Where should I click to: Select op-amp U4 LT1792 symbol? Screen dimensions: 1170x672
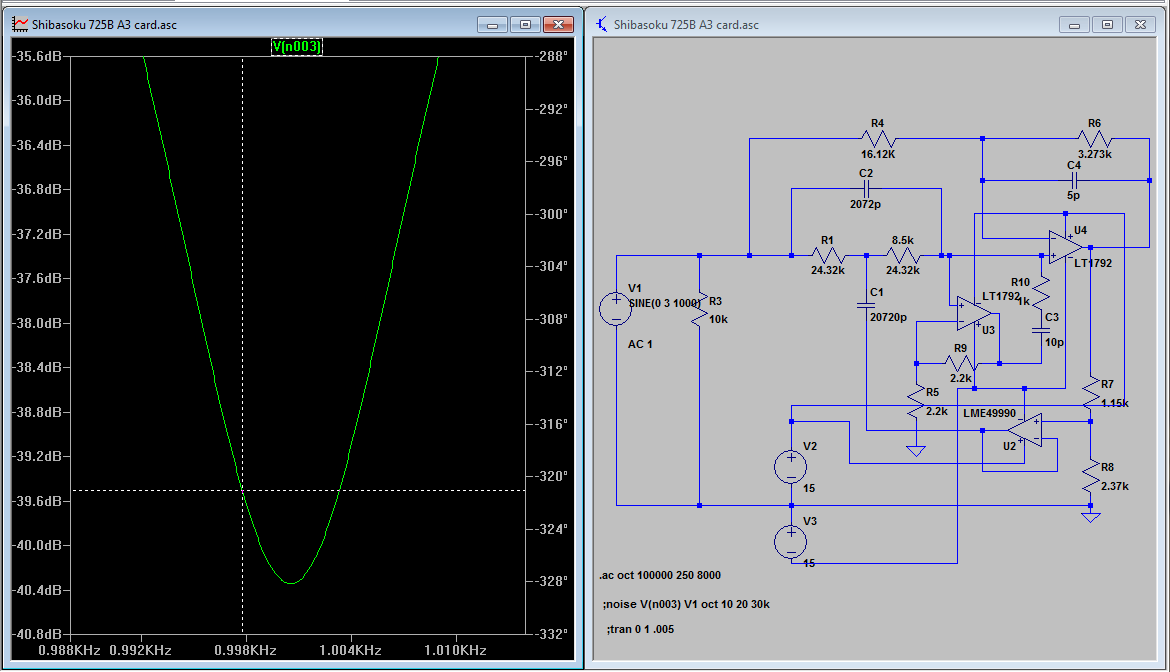coord(1065,247)
